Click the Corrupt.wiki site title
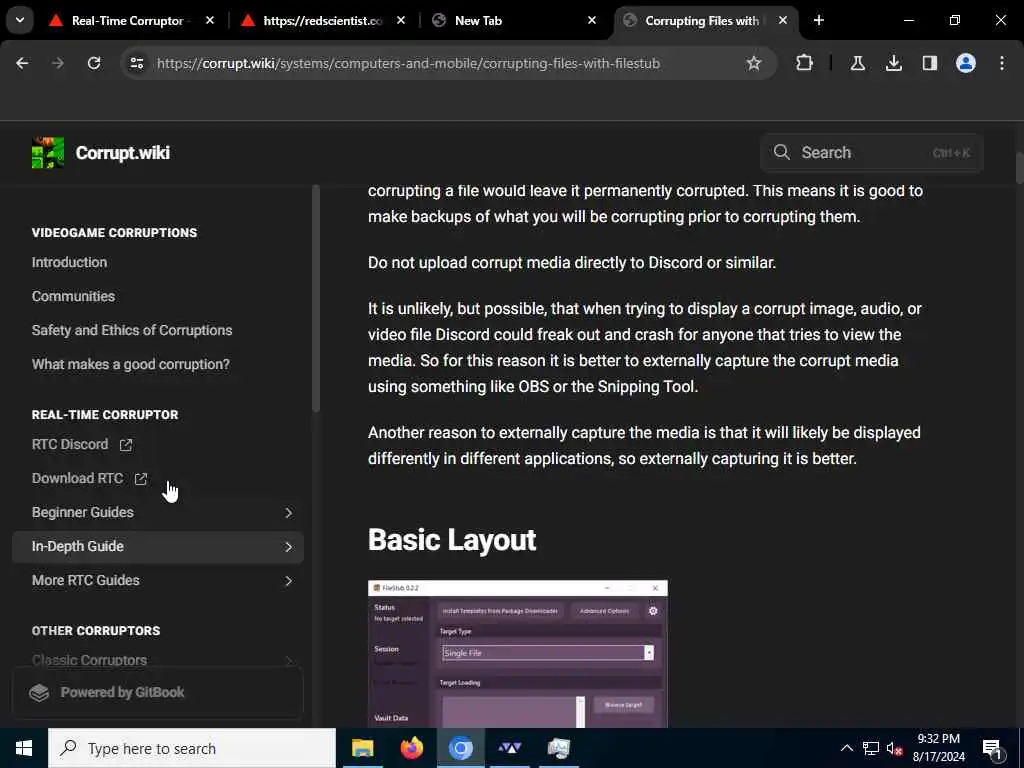This screenshot has height=768, width=1024. click(x=123, y=153)
